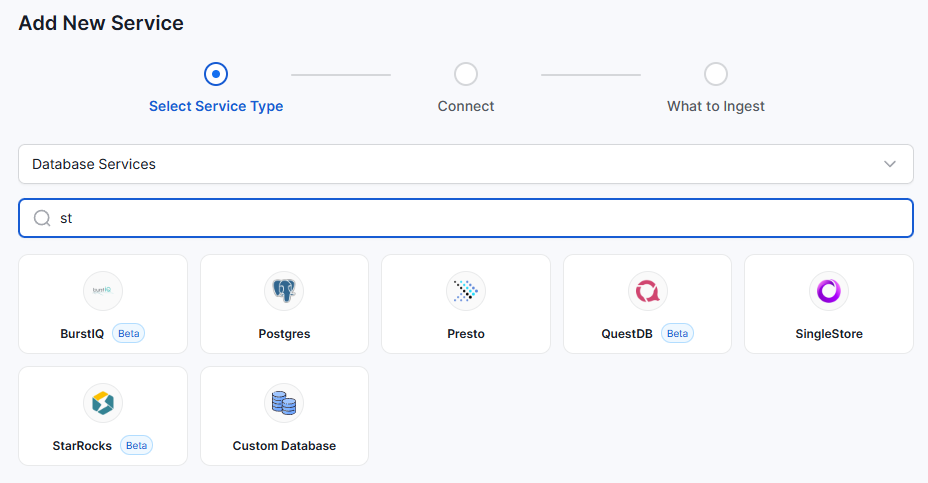Click the StarRocks service name
928x483 pixels.
82,446
